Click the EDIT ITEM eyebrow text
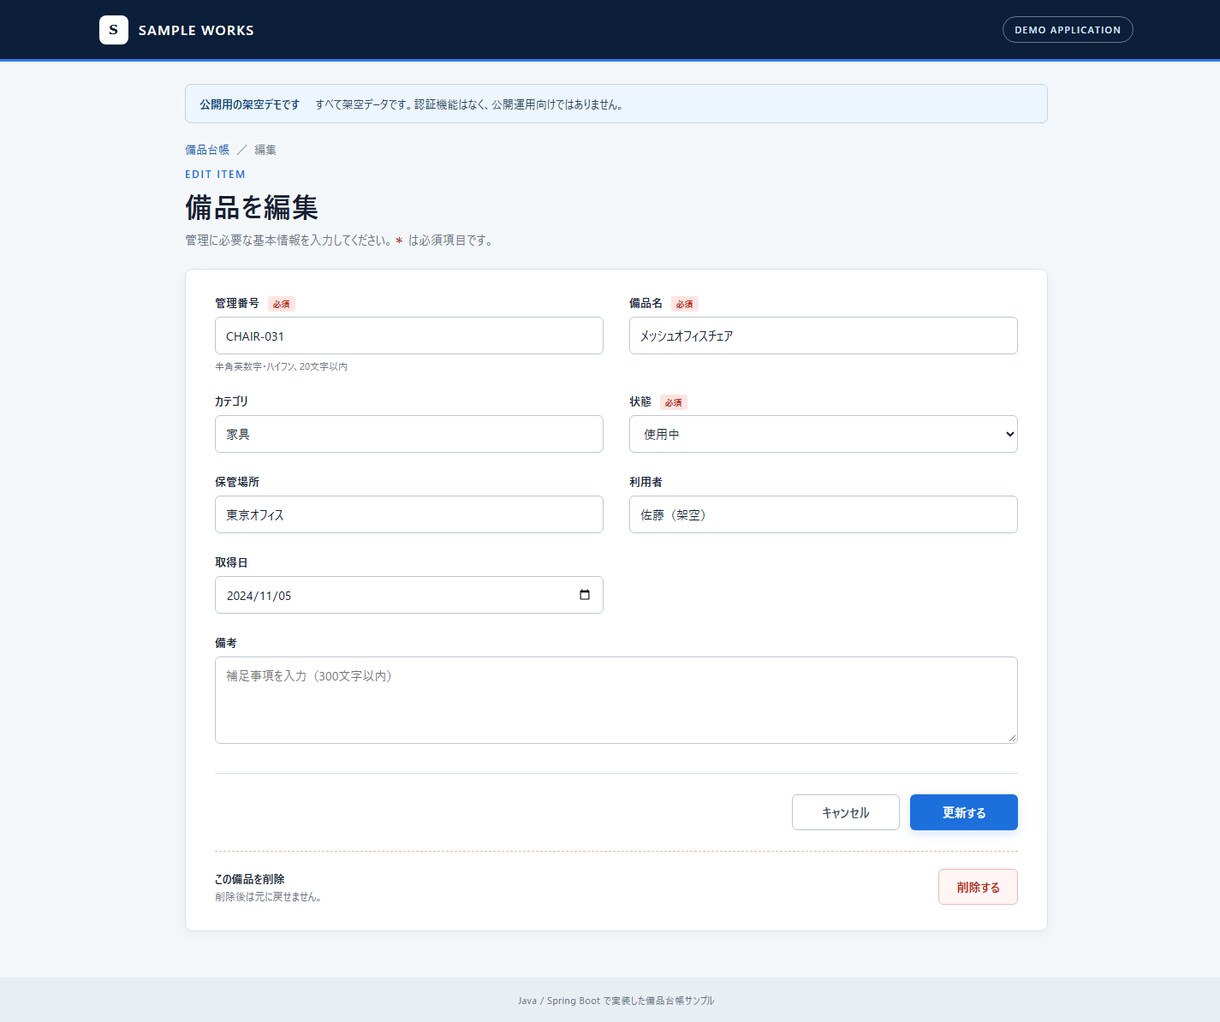This screenshot has height=1022, width=1220. coord(215,174)
